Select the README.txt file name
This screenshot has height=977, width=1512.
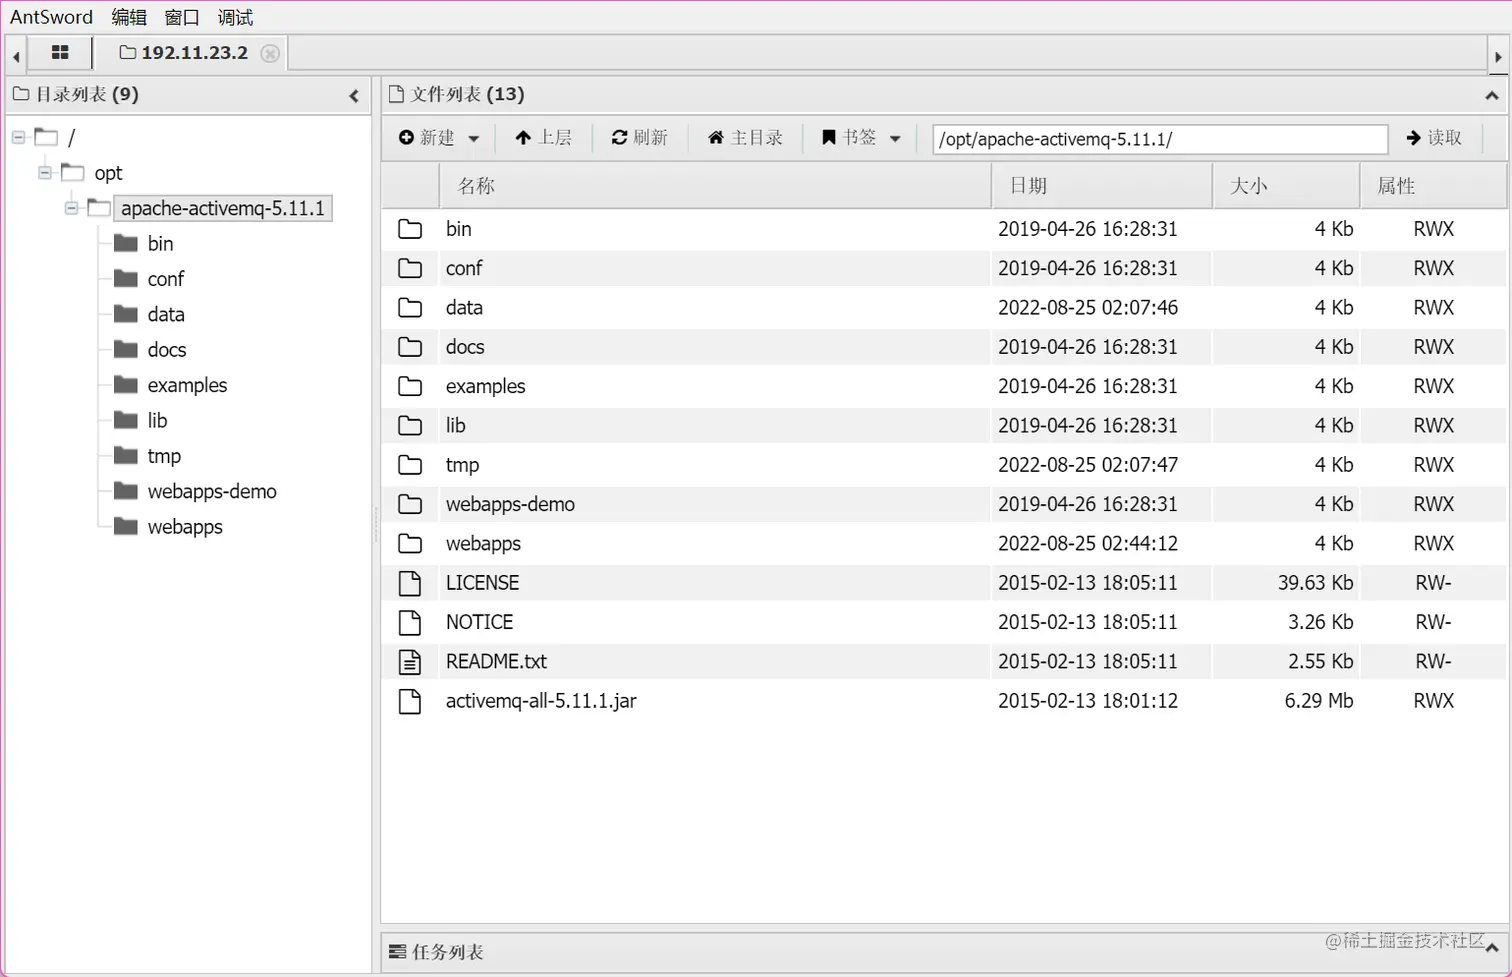[496, 661]
